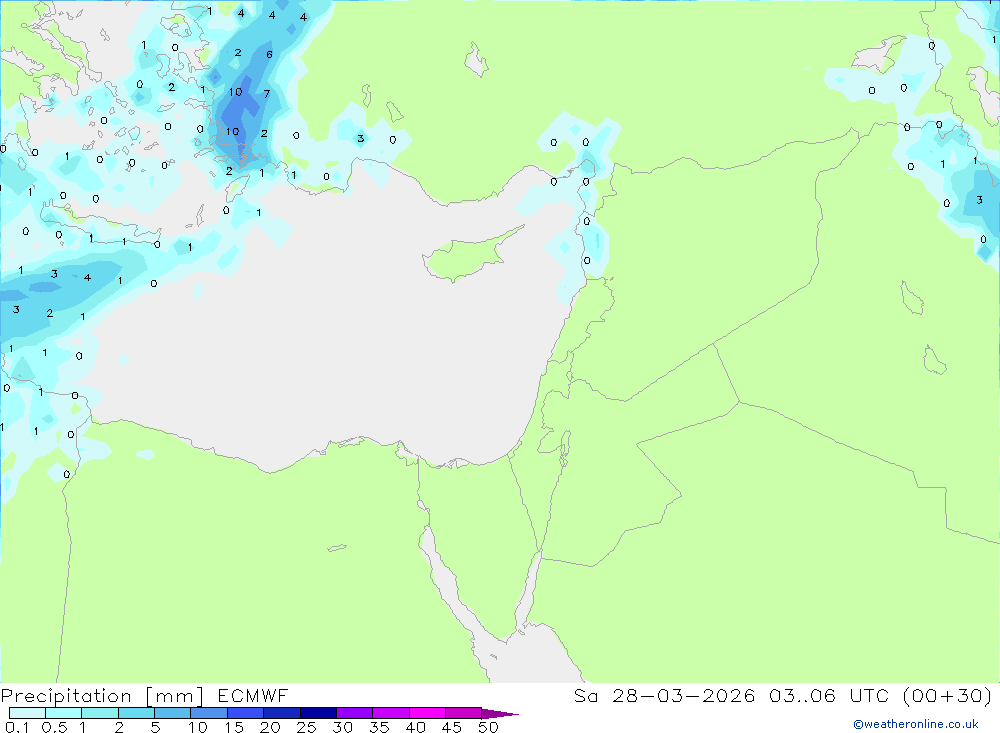This screenshot has width=1000, height=733.
Task: Click the legend swatch between 2 and 5
Action: pos(136,713)
